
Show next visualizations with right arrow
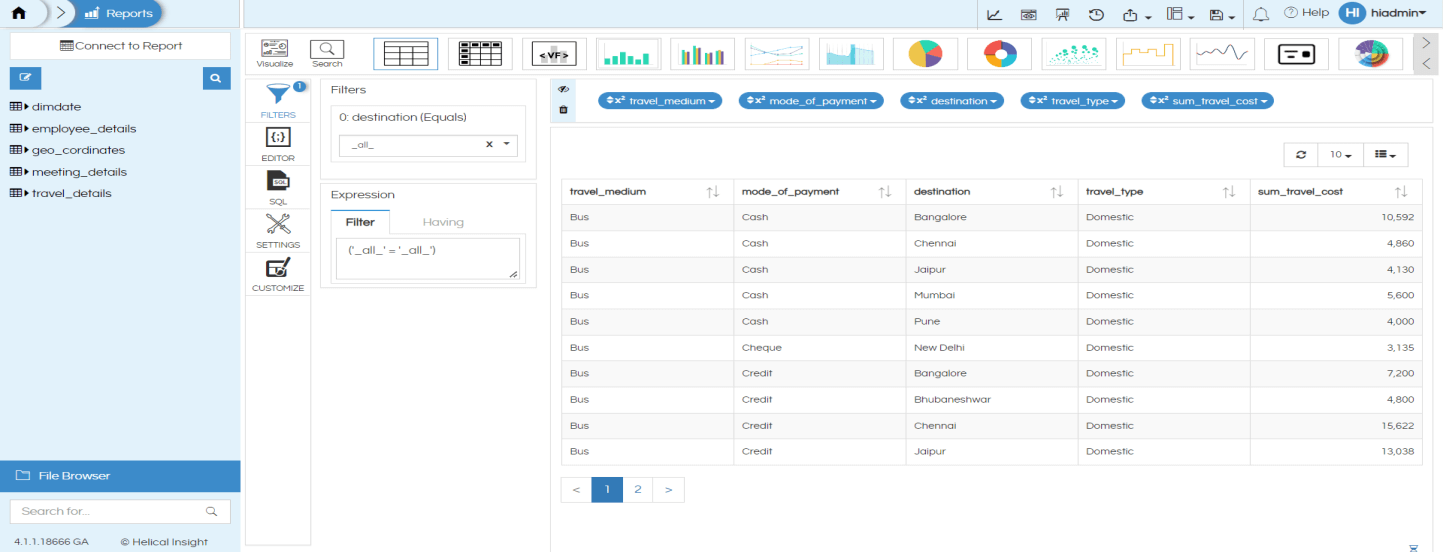pyautogui.click(x=1426, y=44)
